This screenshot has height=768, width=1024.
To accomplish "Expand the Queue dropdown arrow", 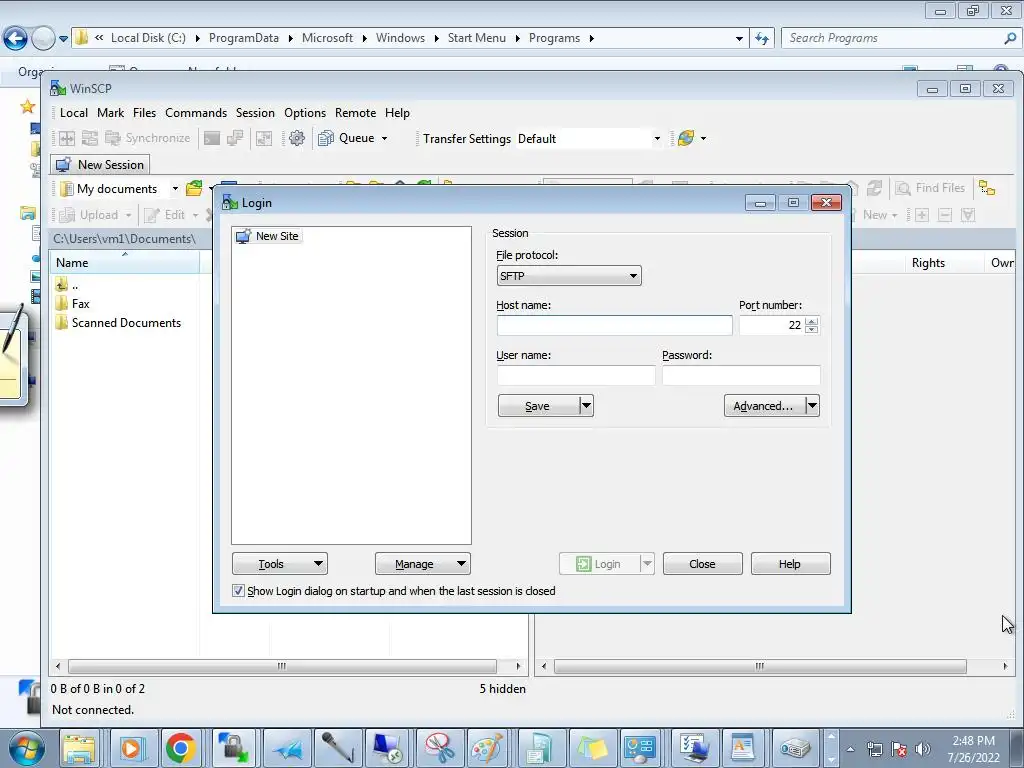I will (384, 138).
